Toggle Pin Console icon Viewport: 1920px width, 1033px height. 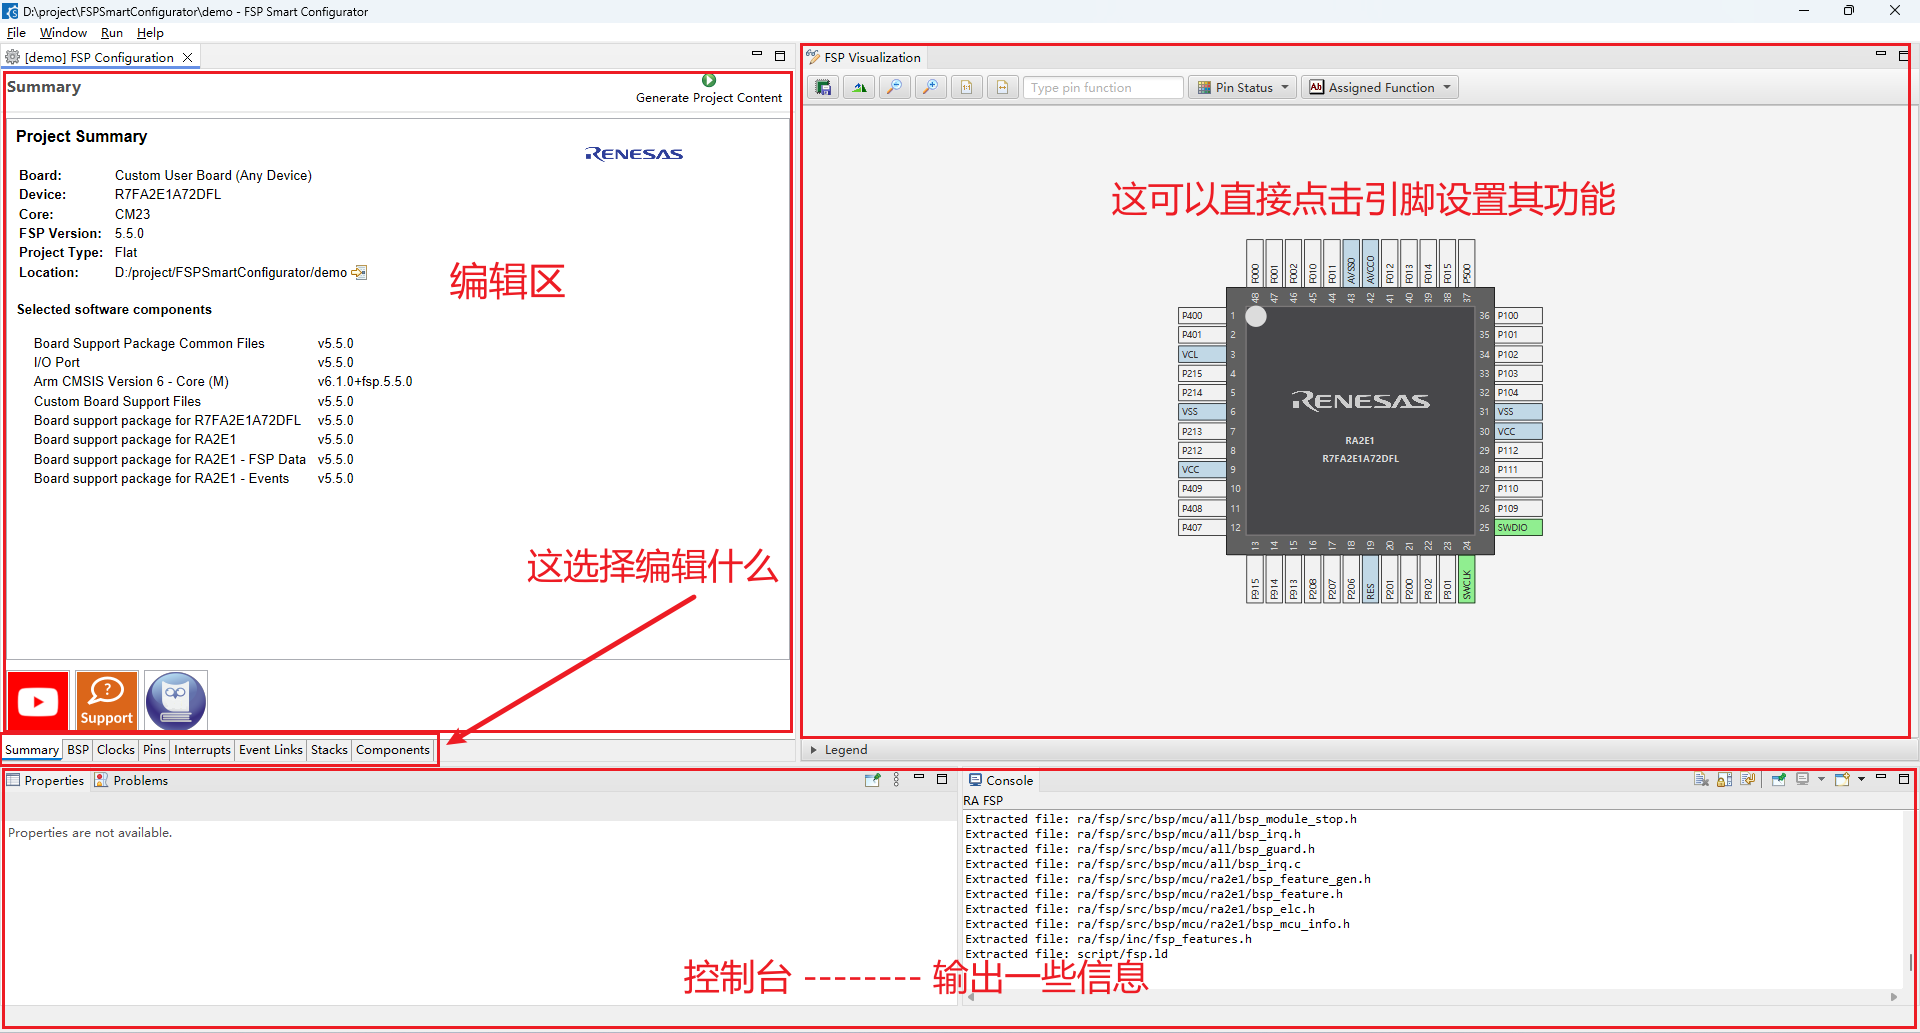(x=1778, y=780)
